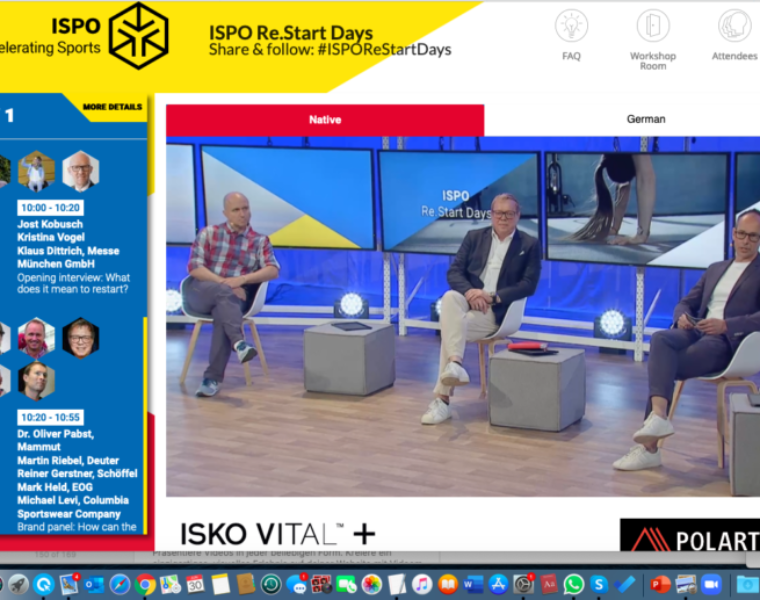Click Reiner Gerstner, Schöffel
760x600 pixels.
pos(78,474)
